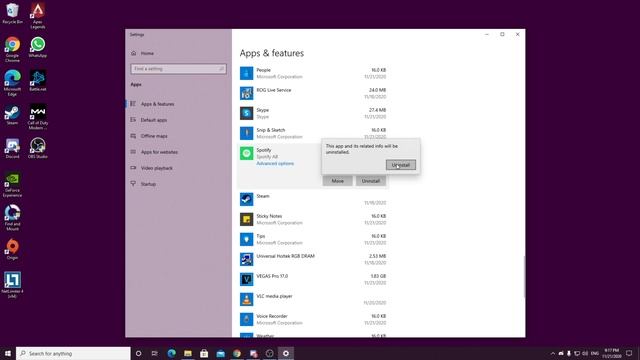Open Startup section in sidebar
The image size is (640, 360).
148,184
